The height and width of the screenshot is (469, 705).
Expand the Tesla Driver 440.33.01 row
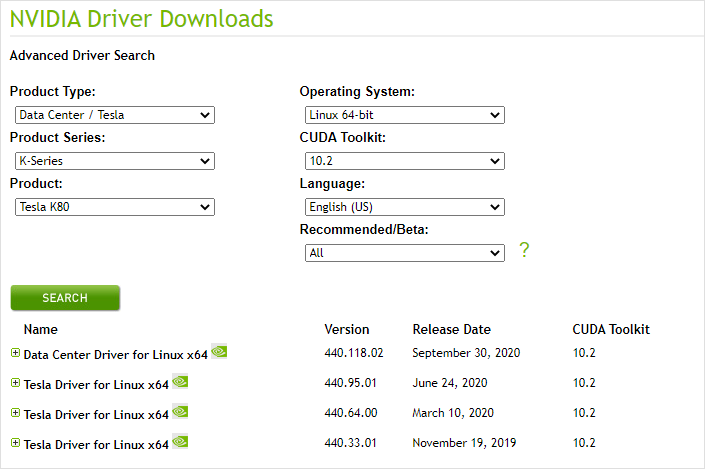[x=15, y=442]
